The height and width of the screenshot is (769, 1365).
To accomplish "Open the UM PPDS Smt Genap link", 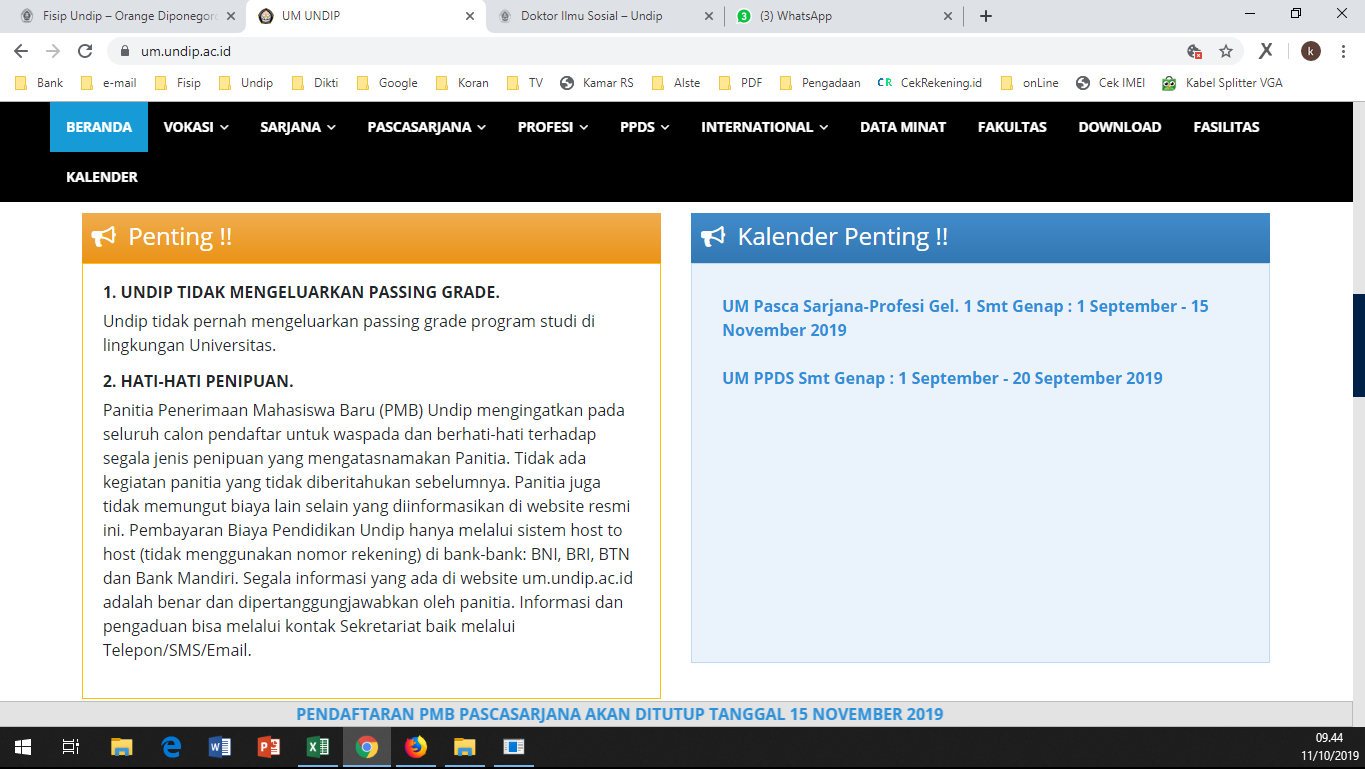I will [x=942, y=378].
